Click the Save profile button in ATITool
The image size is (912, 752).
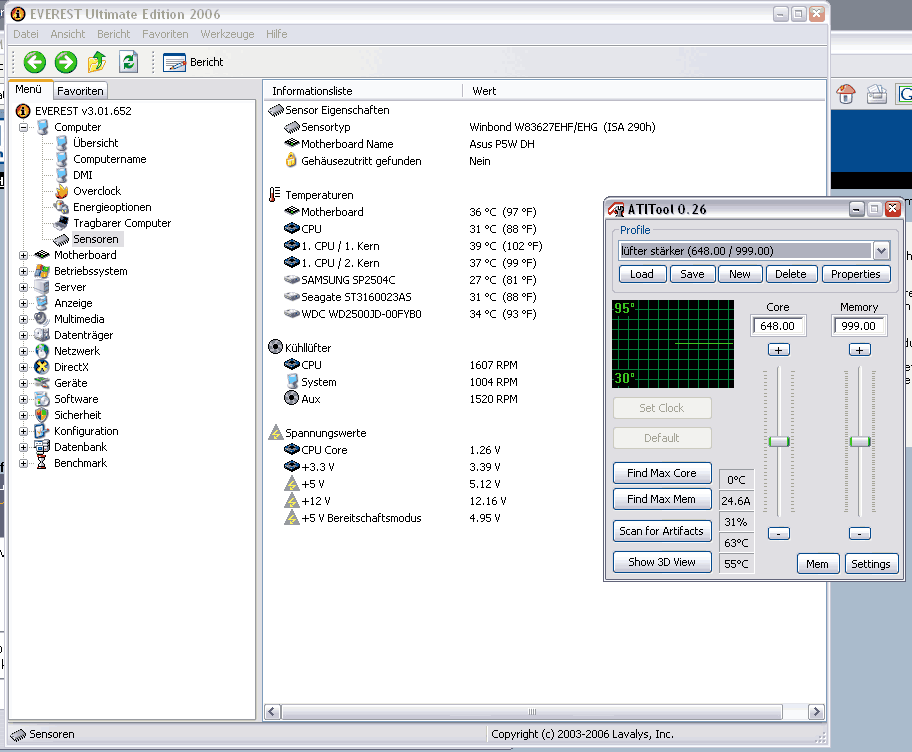[692, 274]
